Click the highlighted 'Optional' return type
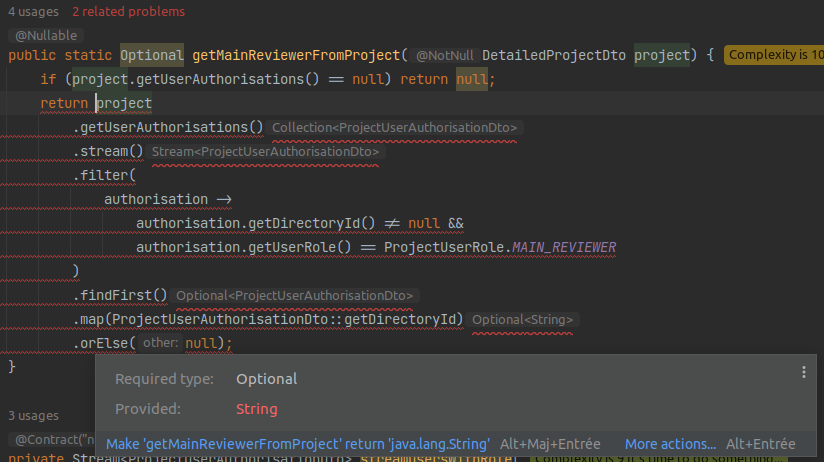 pos(152,55)
